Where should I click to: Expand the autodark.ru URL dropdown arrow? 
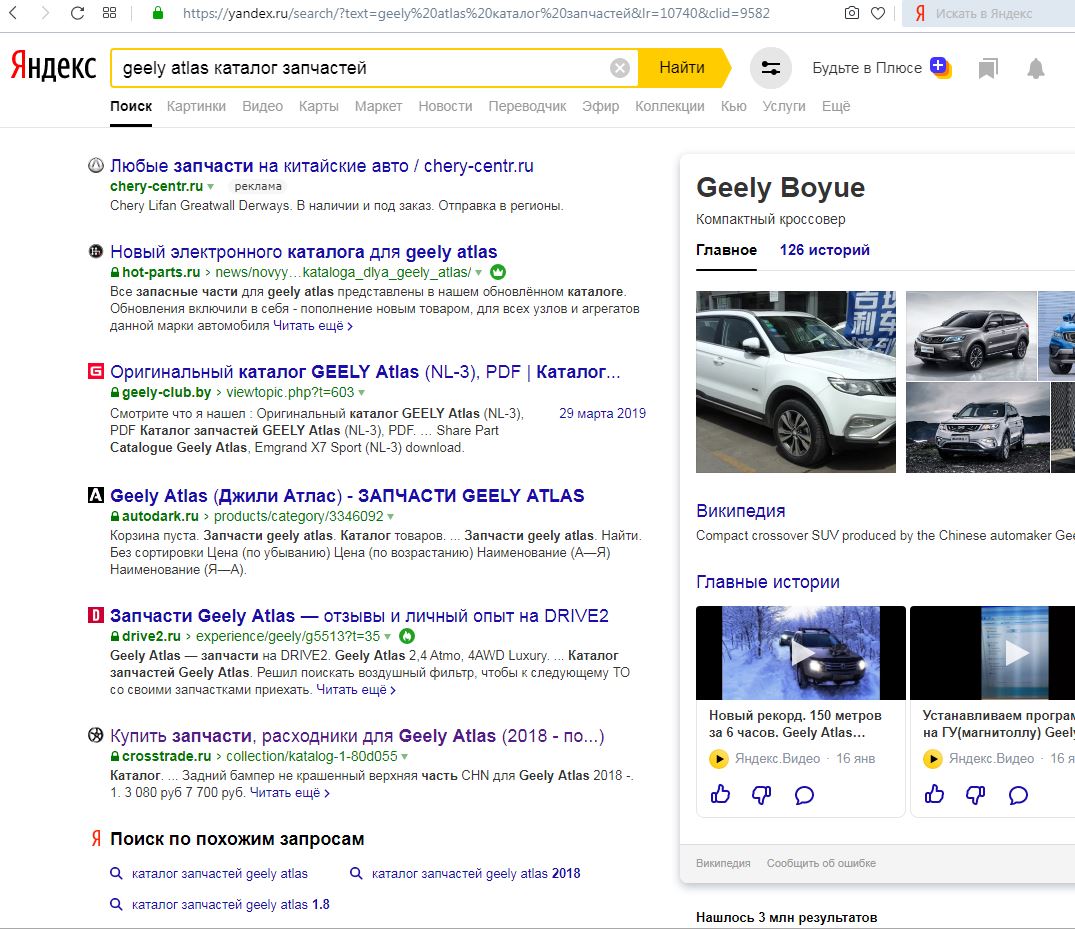tap(391, 516)
